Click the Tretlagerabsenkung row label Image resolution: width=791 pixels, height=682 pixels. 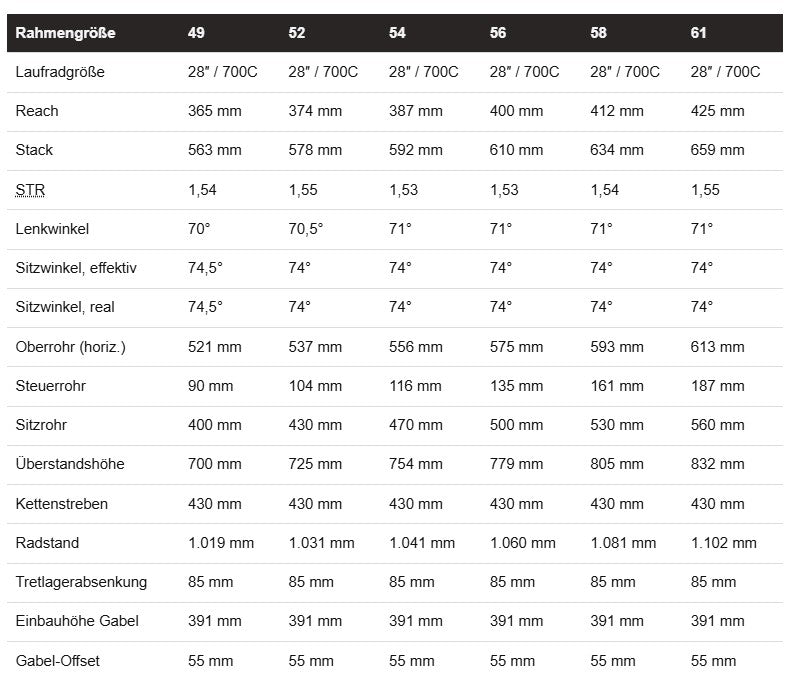click(82, 582)
